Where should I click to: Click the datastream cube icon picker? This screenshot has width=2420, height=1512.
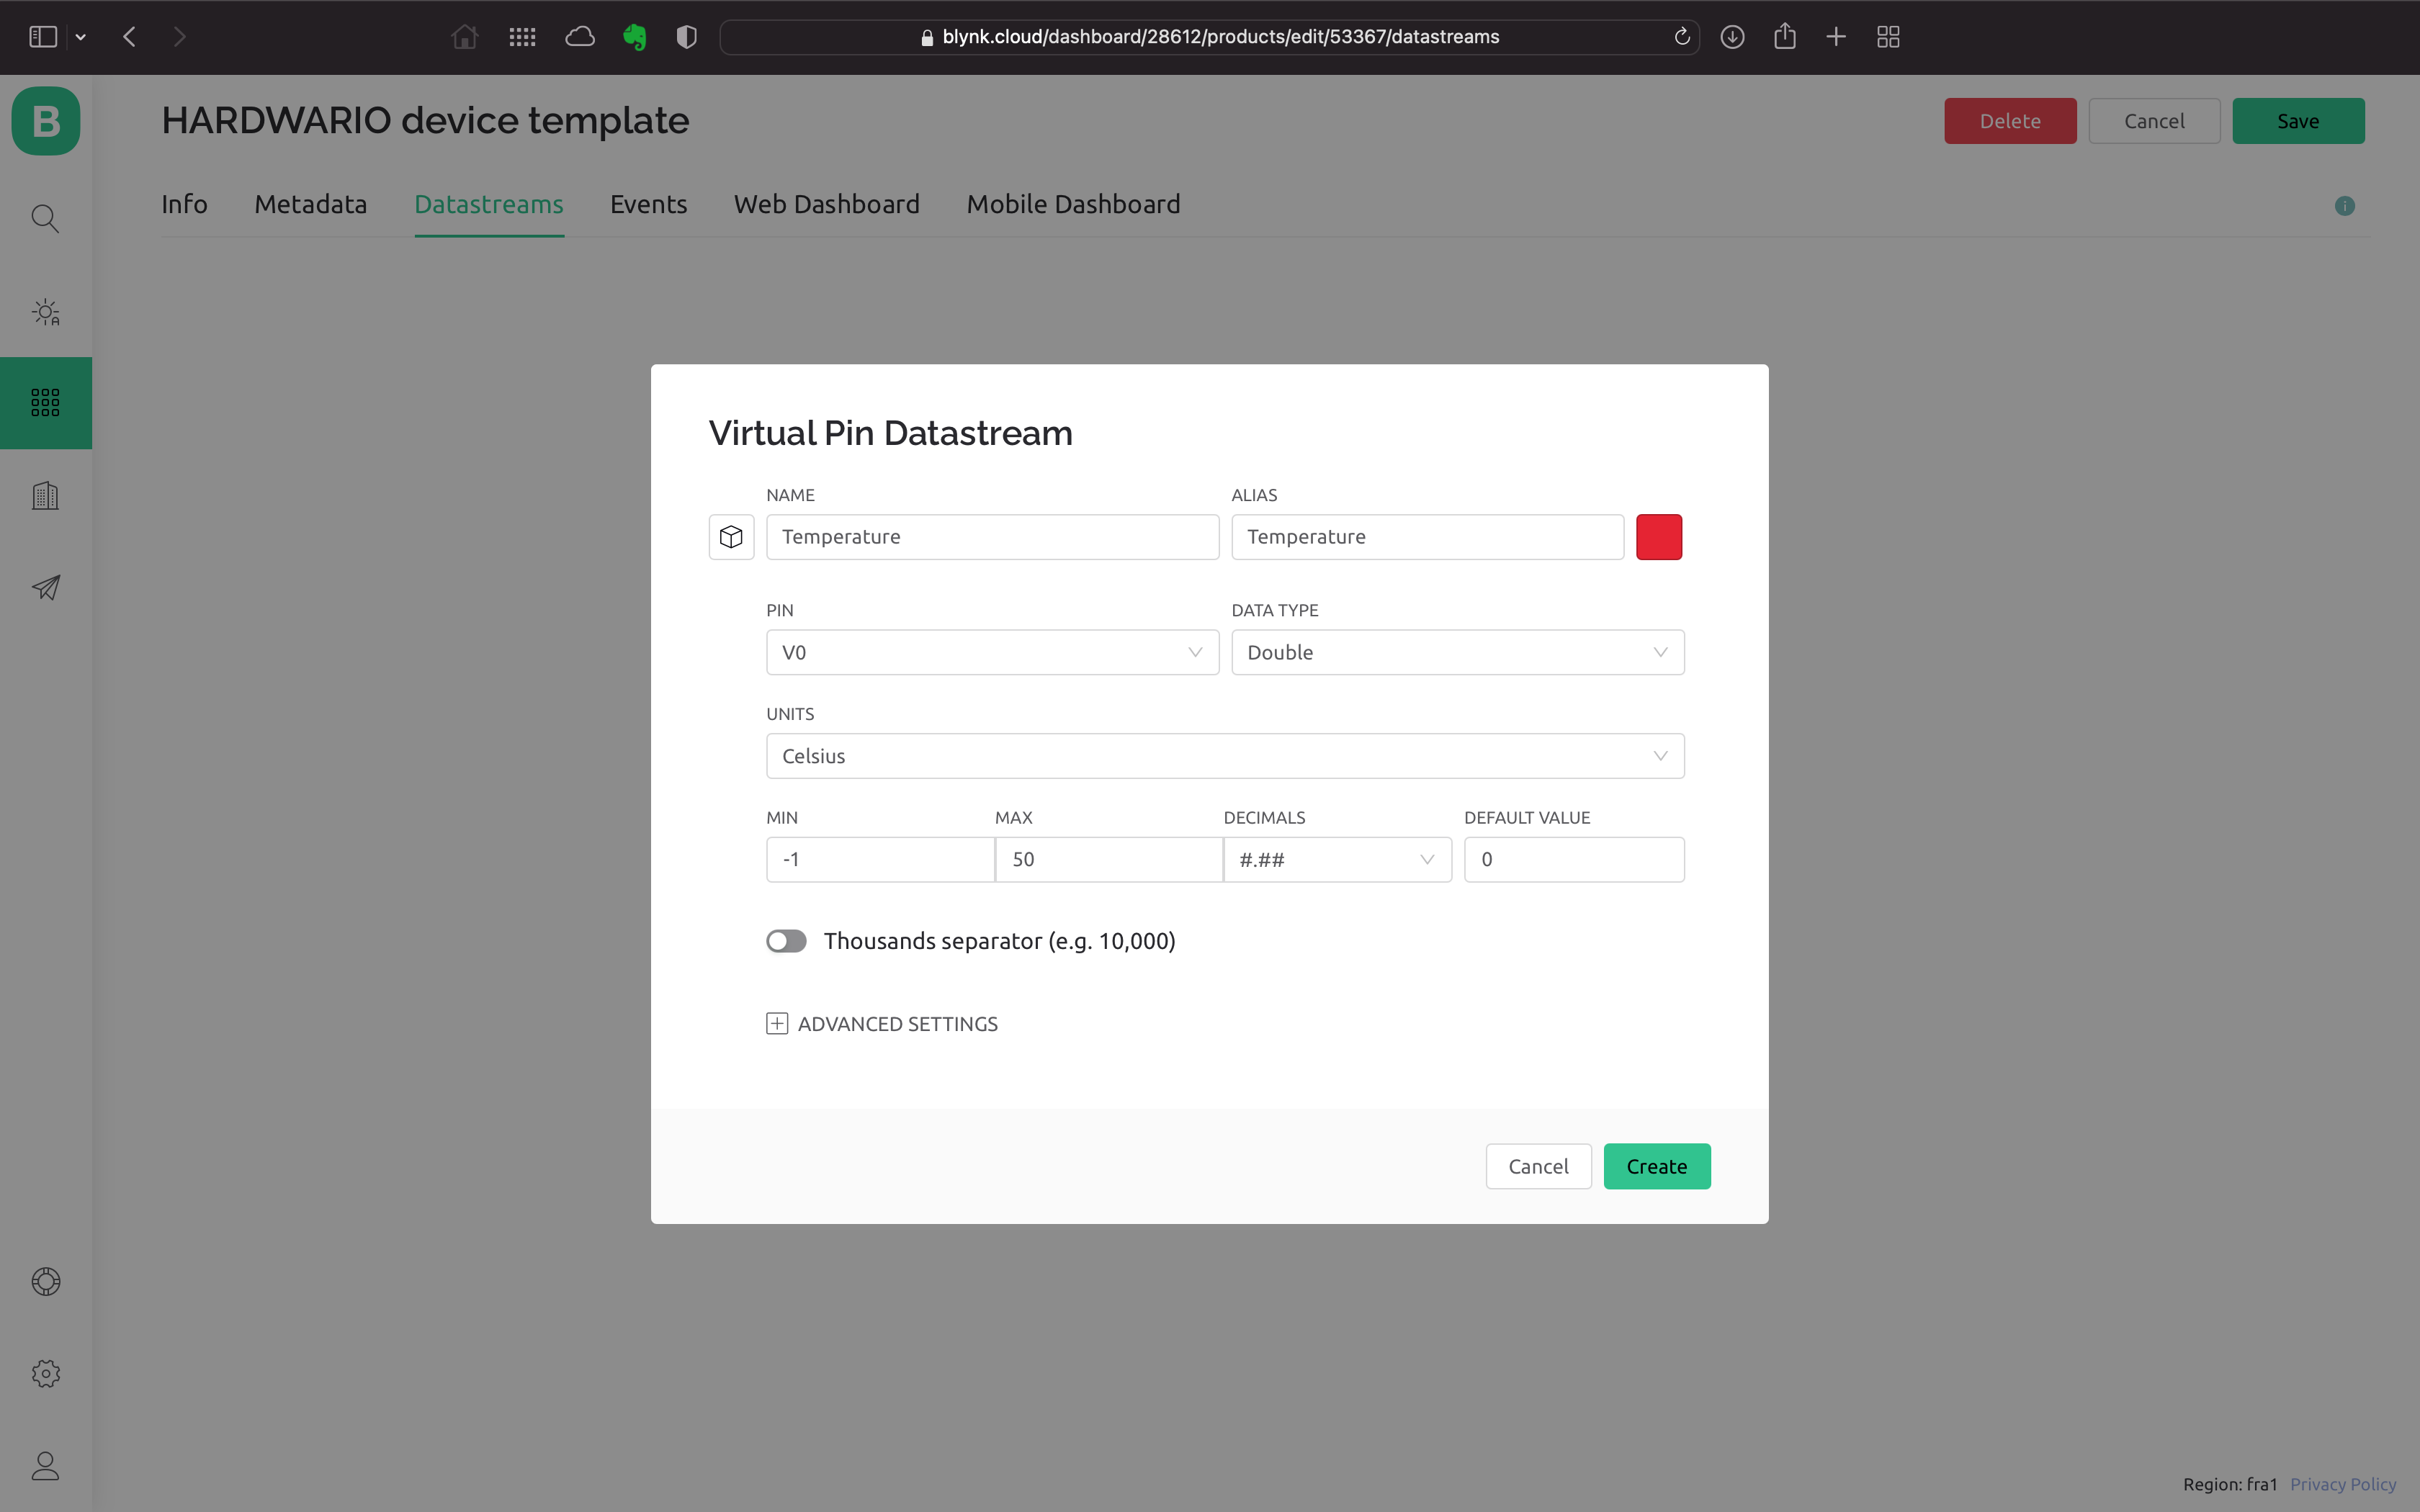731,537
